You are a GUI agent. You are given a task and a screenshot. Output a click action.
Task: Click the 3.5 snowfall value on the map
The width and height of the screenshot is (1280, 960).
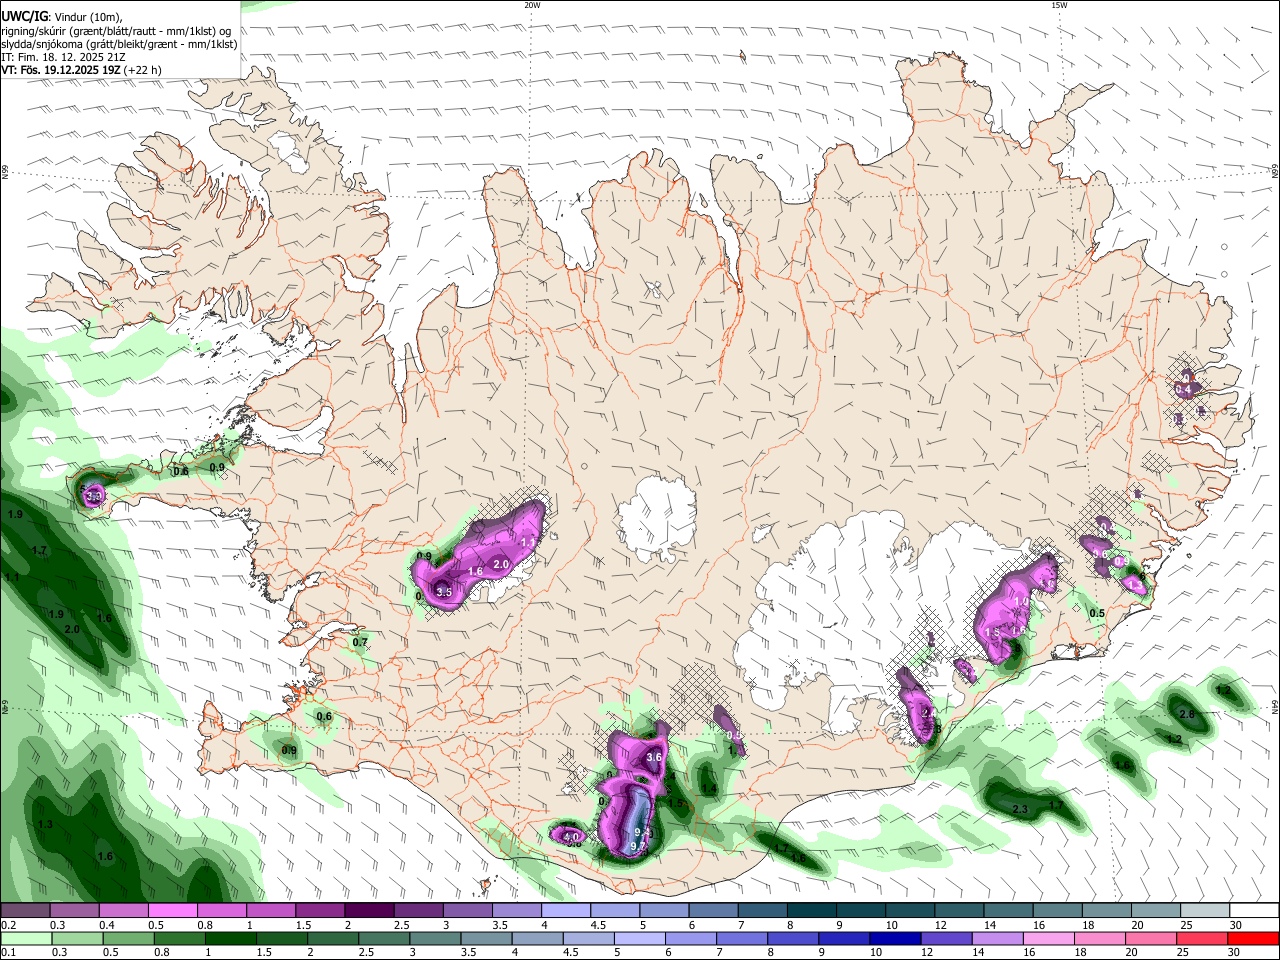[x=444, y=592]
